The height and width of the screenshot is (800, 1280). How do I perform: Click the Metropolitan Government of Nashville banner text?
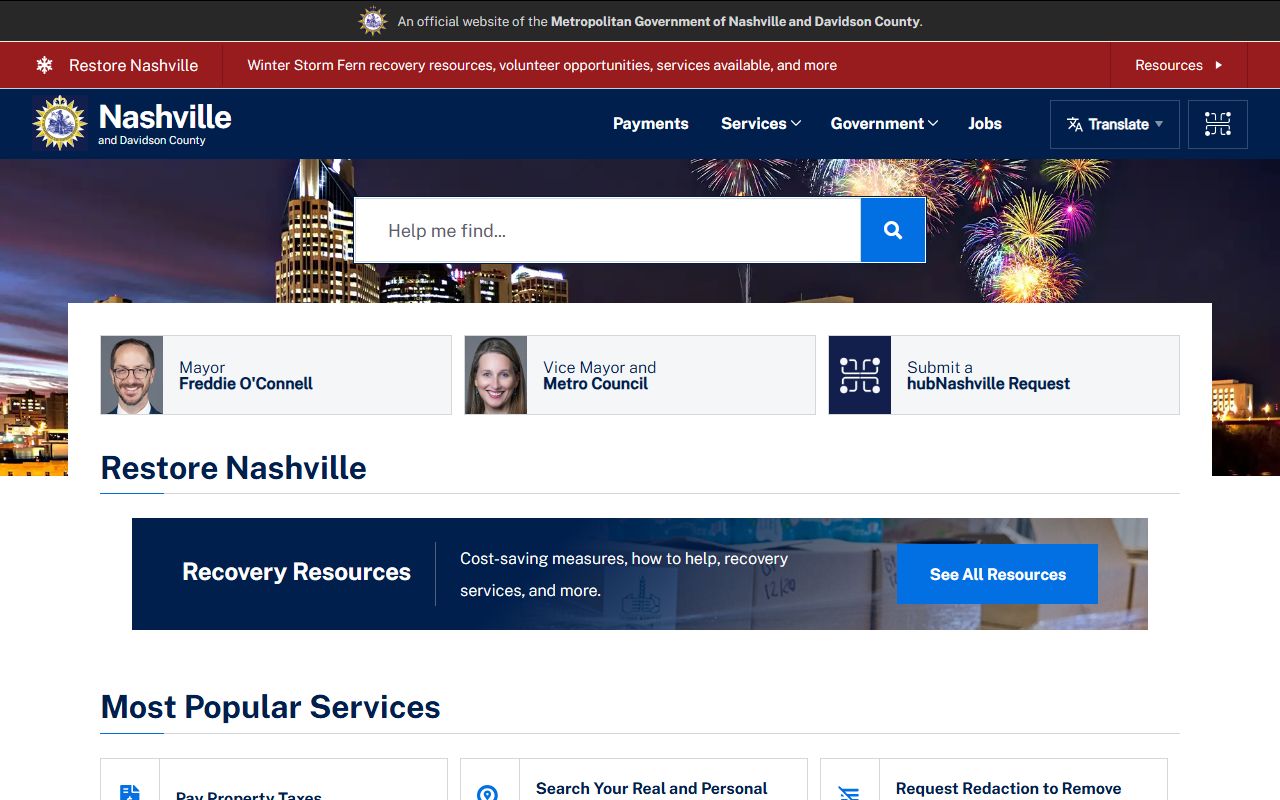[x=736, y=21]
